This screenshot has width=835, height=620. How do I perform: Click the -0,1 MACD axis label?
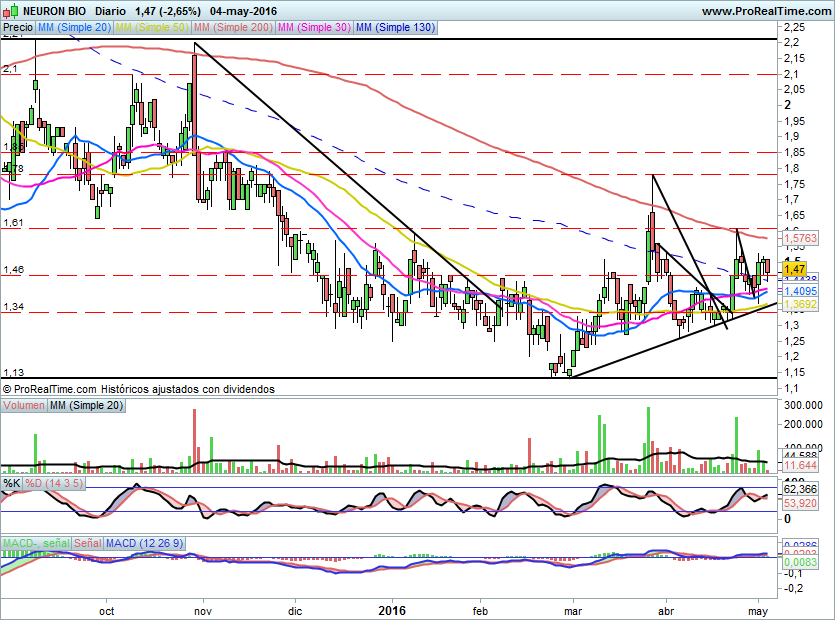point(793,574)
